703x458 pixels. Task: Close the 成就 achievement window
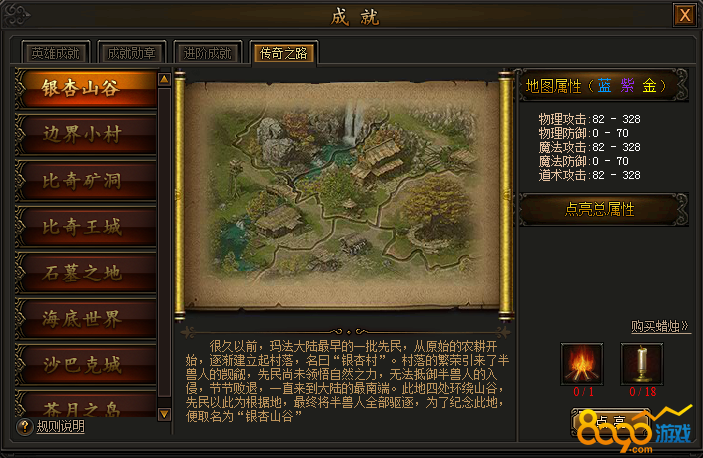[685, 16]
